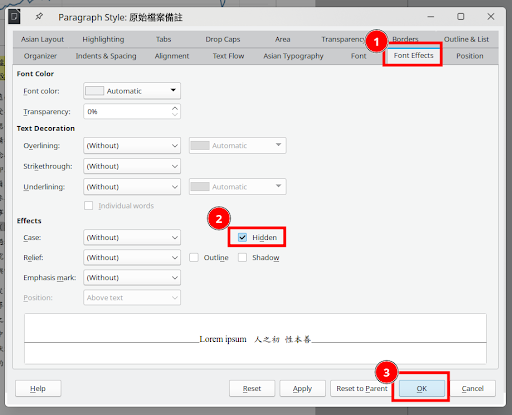Switch to the Area tab
Viewport: 512px width, 415px height.
pos(282,39)
